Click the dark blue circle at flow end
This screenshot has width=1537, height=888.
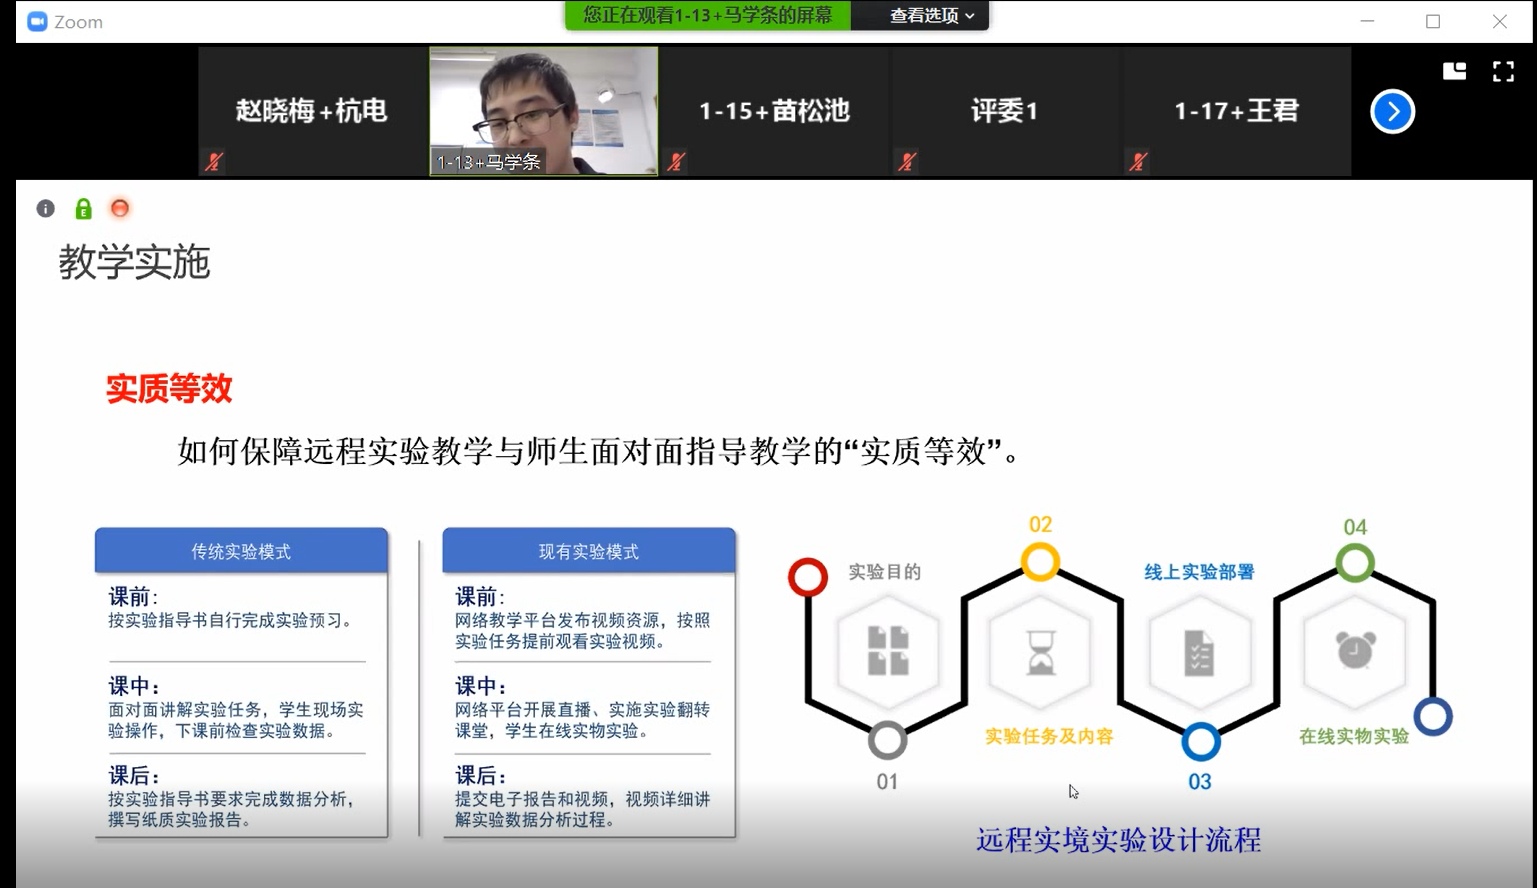(1433, 716)
